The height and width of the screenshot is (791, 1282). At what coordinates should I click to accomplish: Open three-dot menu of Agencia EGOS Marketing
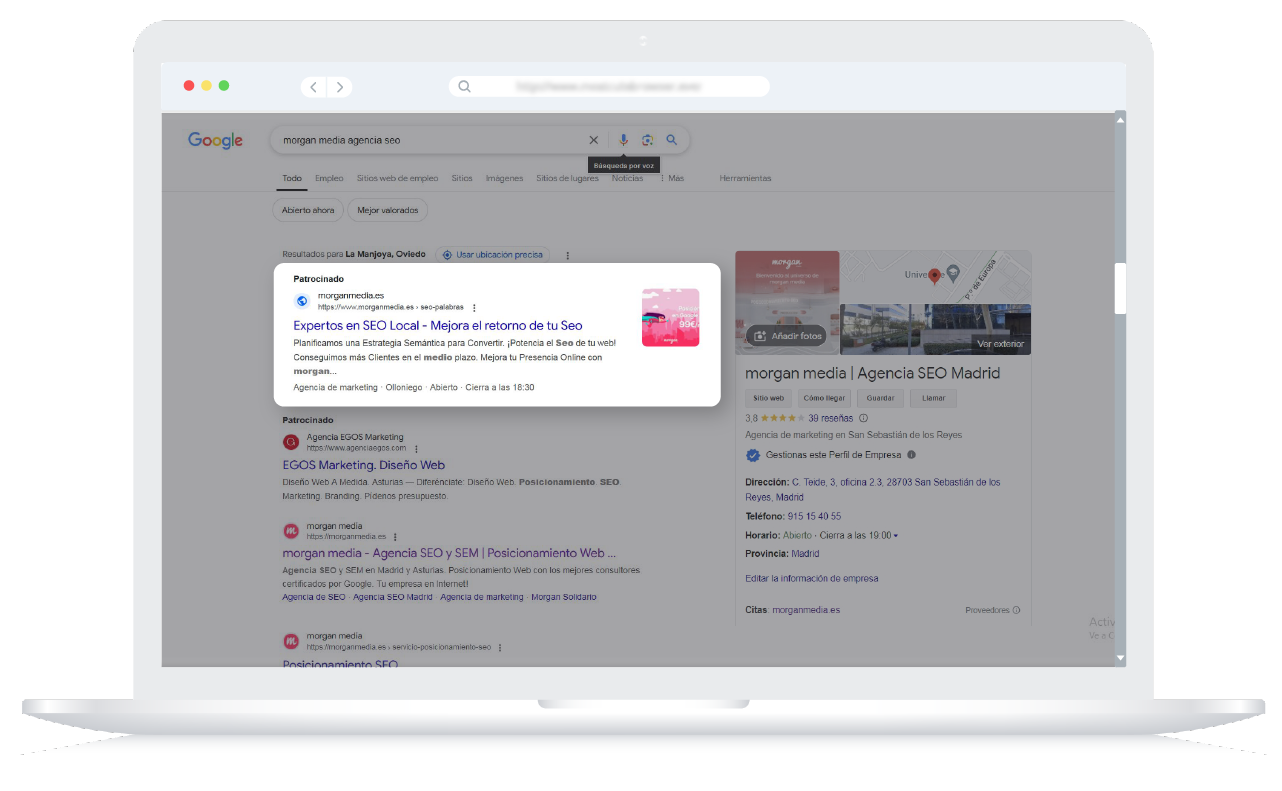coord(416,449)
